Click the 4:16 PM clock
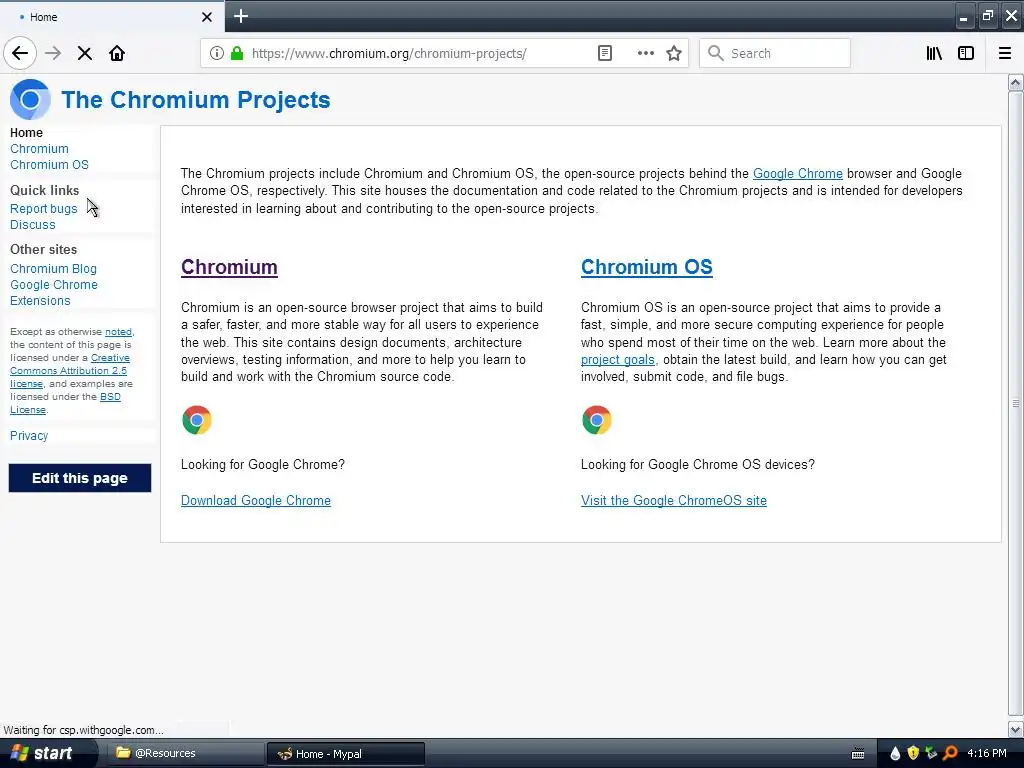 987,754
